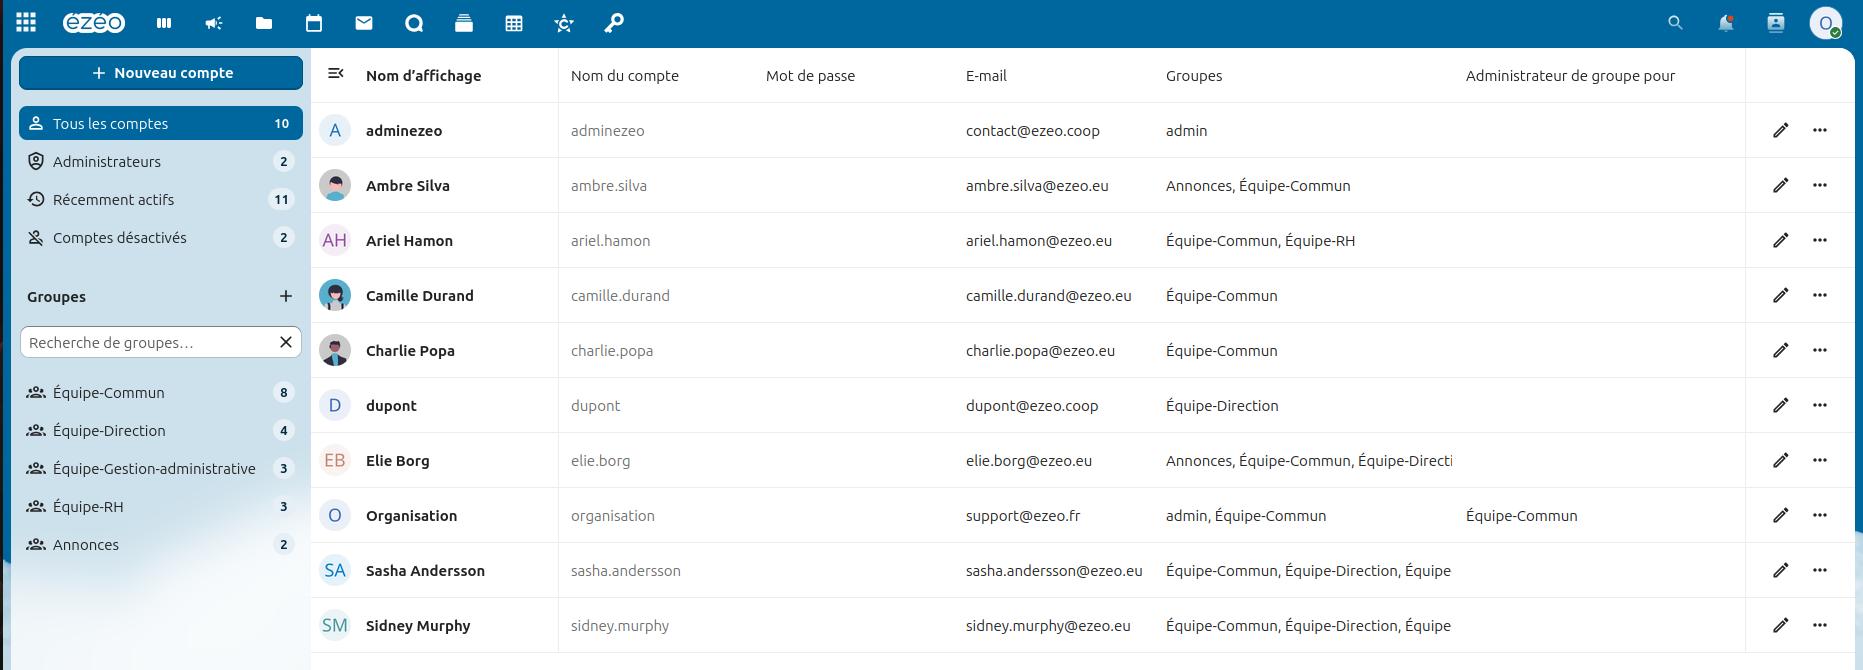The image size is (1863, 670).
Task: Open the Deck card-stack app
Action: pyautogui.click(x=464, y=23)
